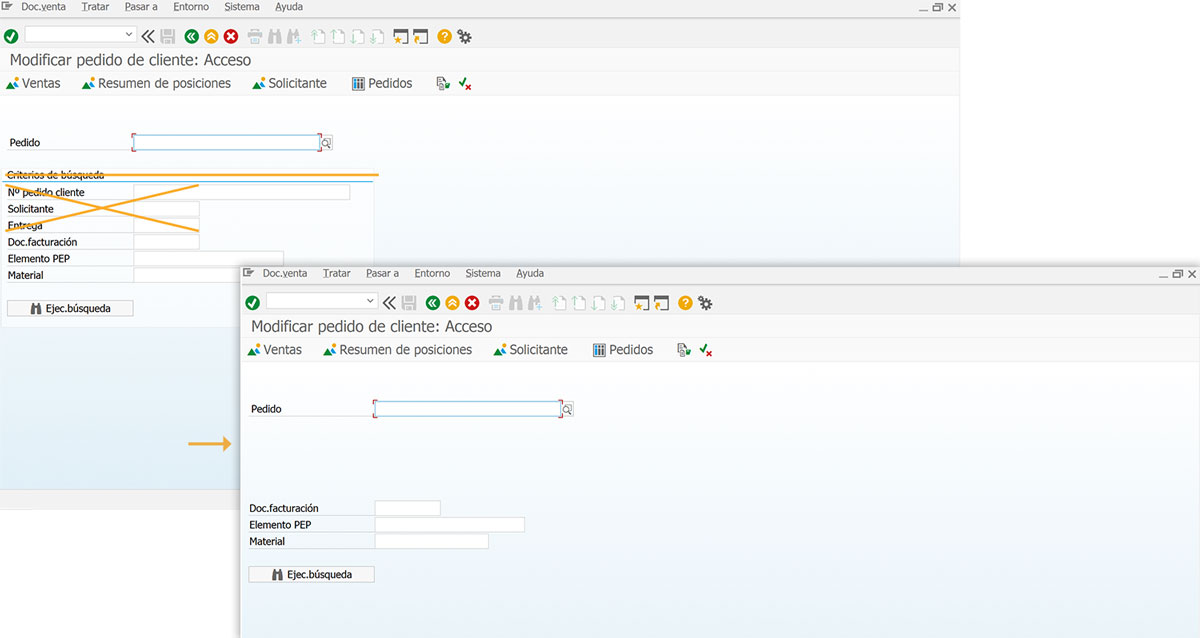Click the Elemento PEP field in the front window
The width and height of the screenshot is (1200, 638).
pos(449,525)
